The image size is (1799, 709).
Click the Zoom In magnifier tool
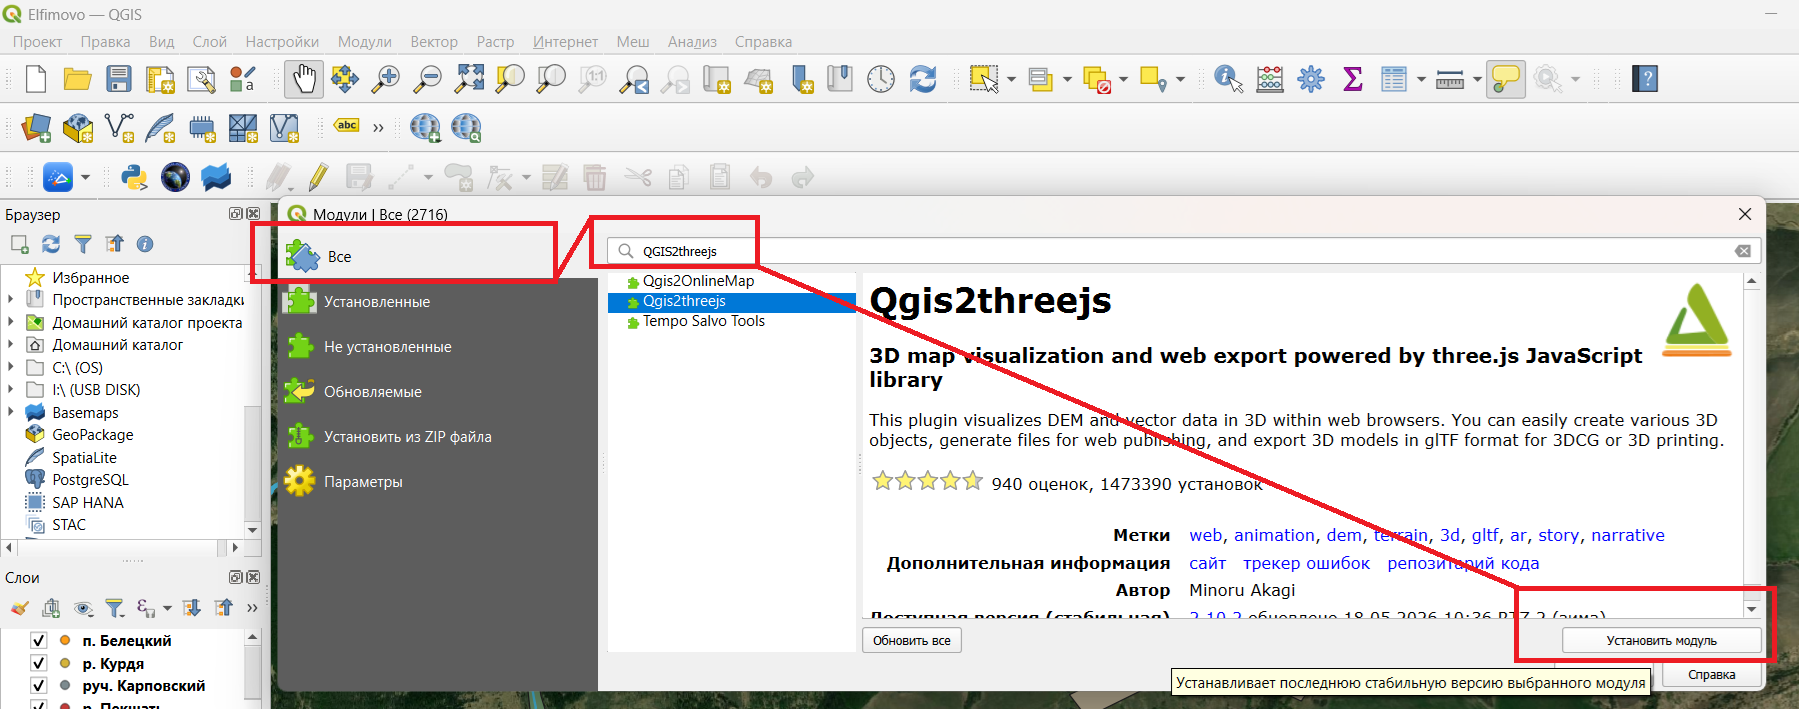click(385, 79)
